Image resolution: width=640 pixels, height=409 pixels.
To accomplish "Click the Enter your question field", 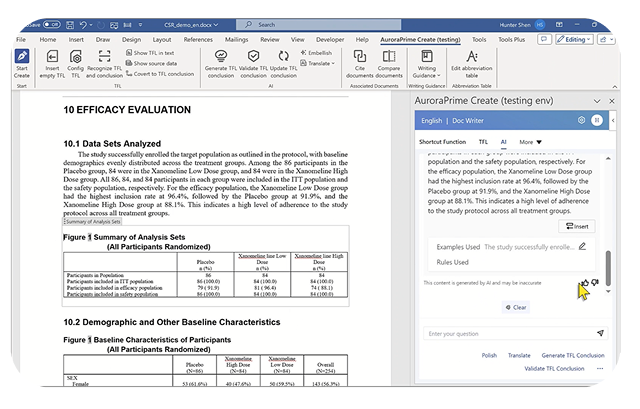I will tap(516, 333).
